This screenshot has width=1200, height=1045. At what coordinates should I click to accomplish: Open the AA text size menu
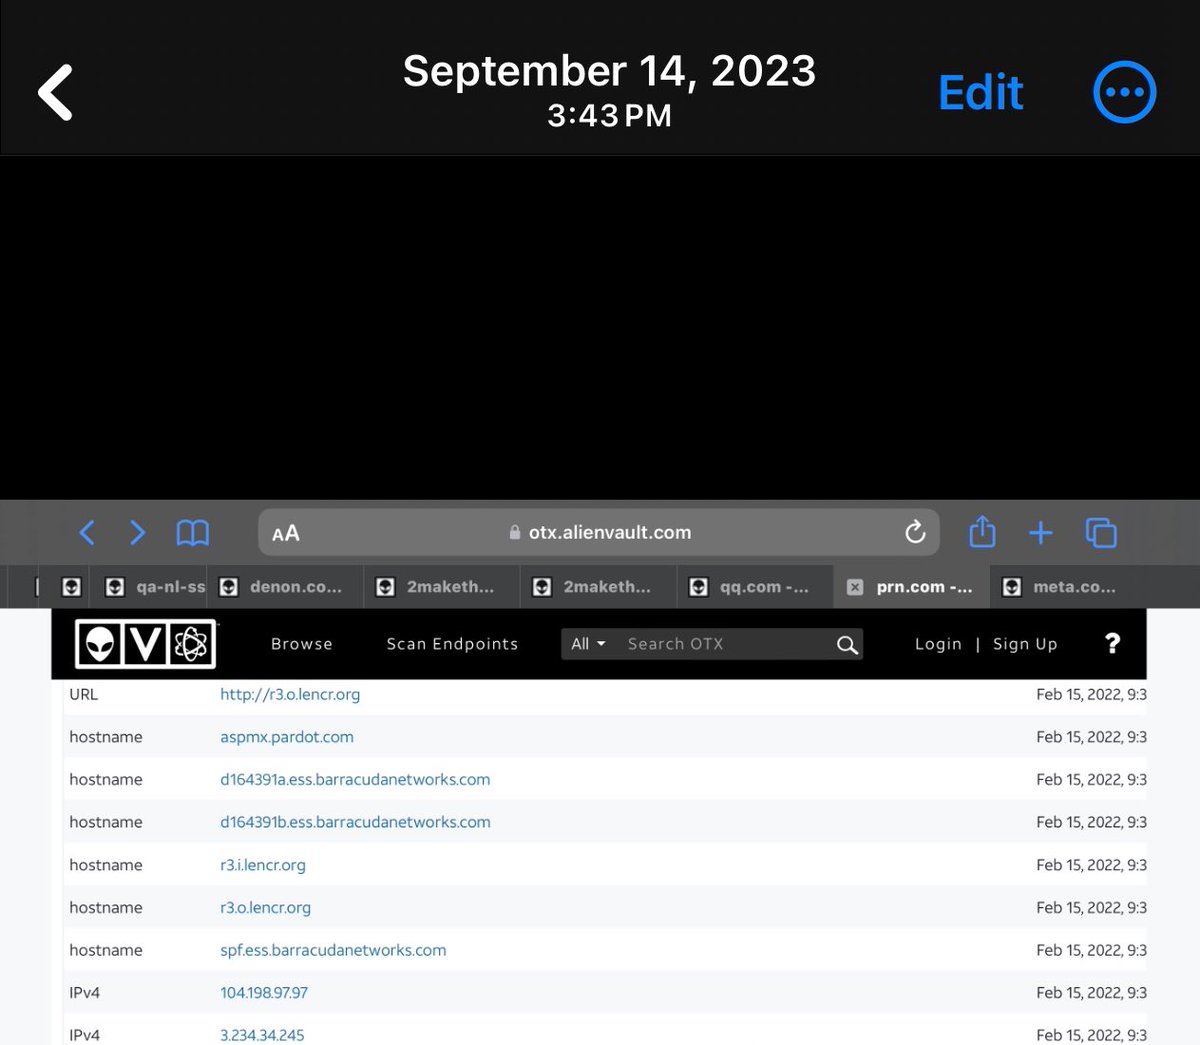[x=285, y=533]
